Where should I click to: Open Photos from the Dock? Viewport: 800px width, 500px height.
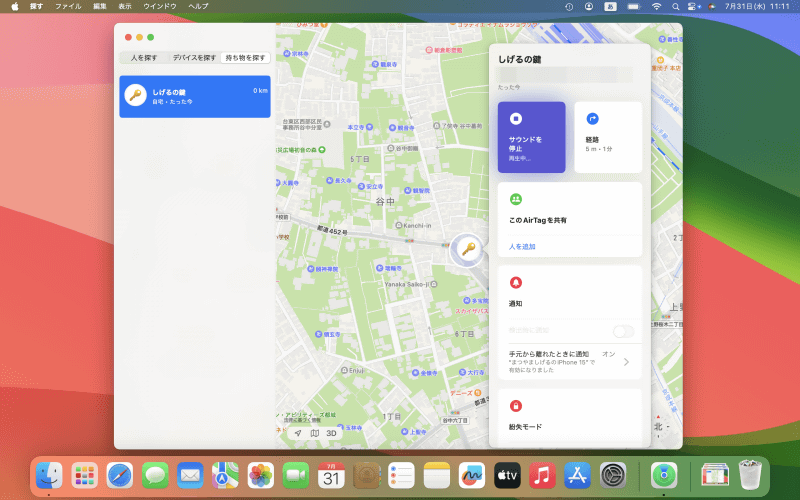261,476
